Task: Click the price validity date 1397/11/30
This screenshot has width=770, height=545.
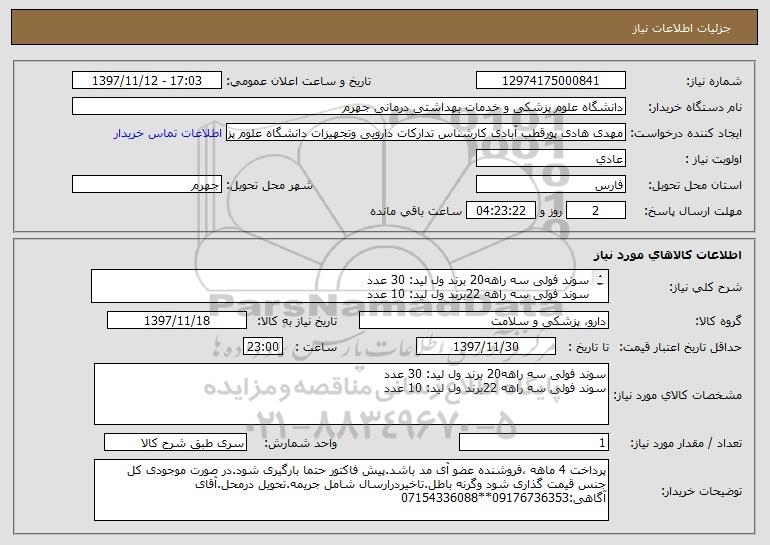Action: point(486,346)
